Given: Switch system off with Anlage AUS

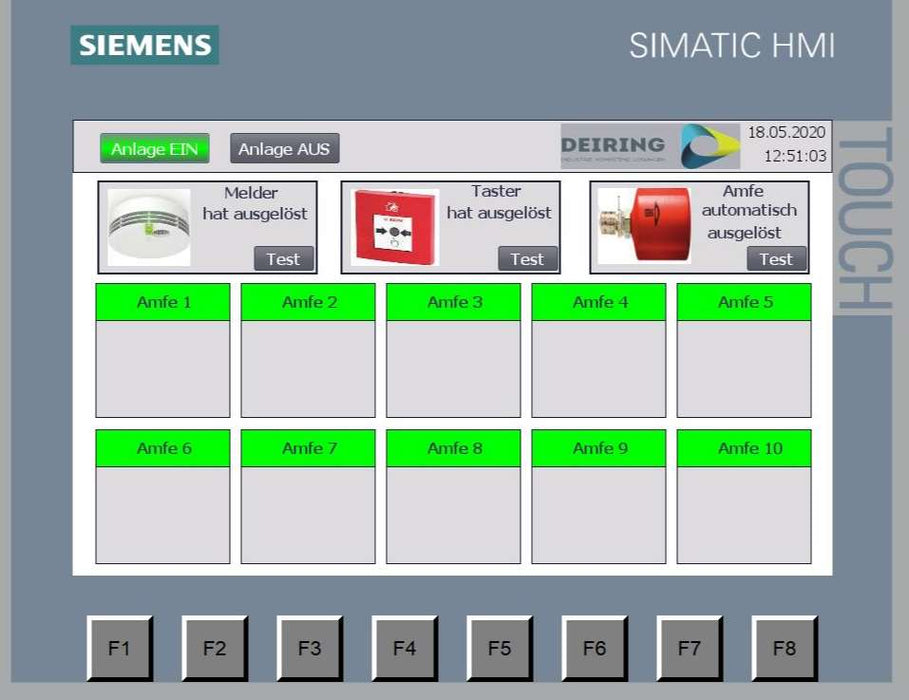Looking at the screenshot, I should (285, 149).
